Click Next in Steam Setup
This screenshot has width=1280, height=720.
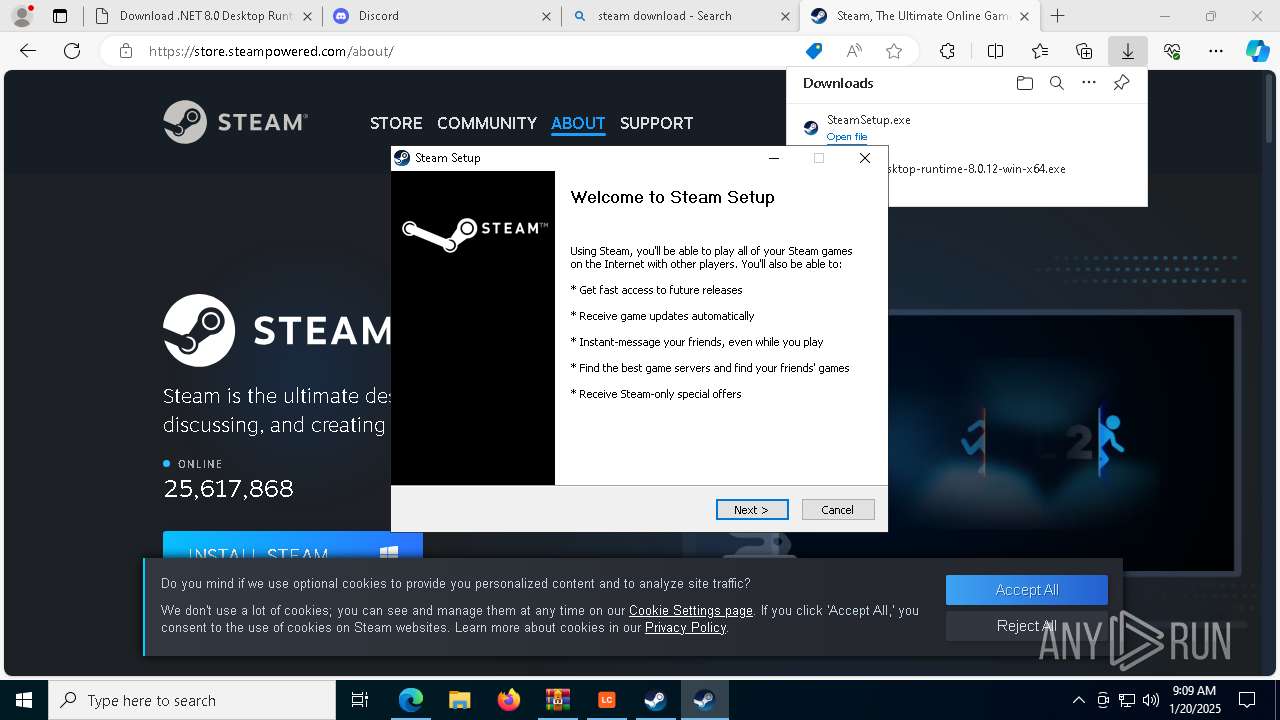tap(752, 510)
